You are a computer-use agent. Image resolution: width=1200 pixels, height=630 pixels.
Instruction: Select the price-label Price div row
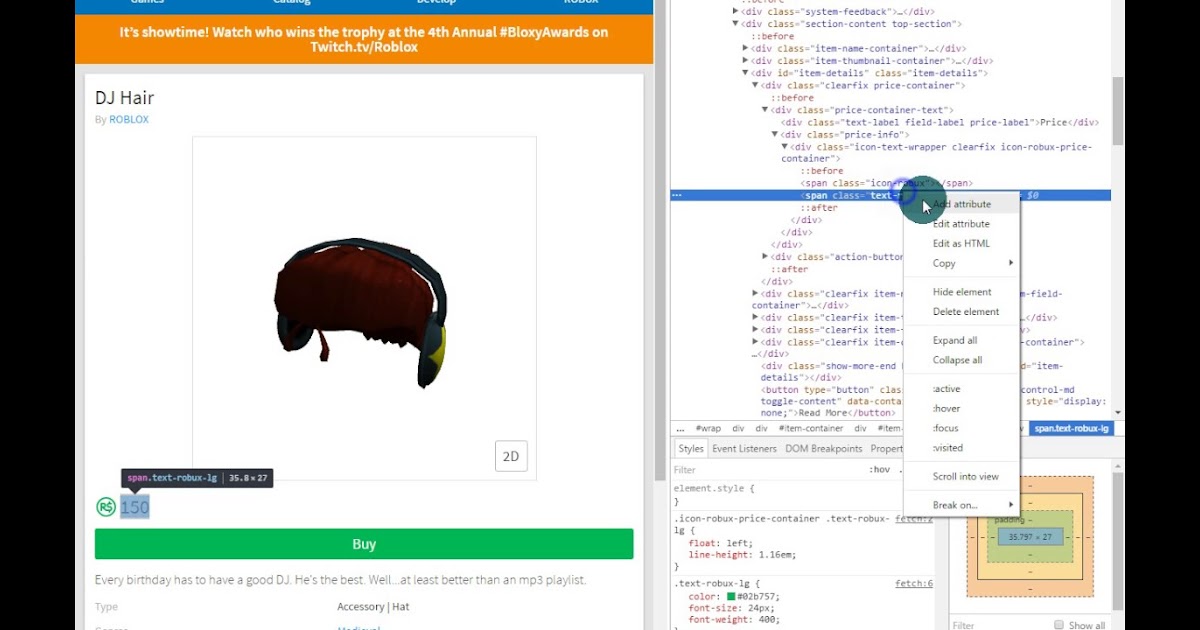[x=939, y=122]
